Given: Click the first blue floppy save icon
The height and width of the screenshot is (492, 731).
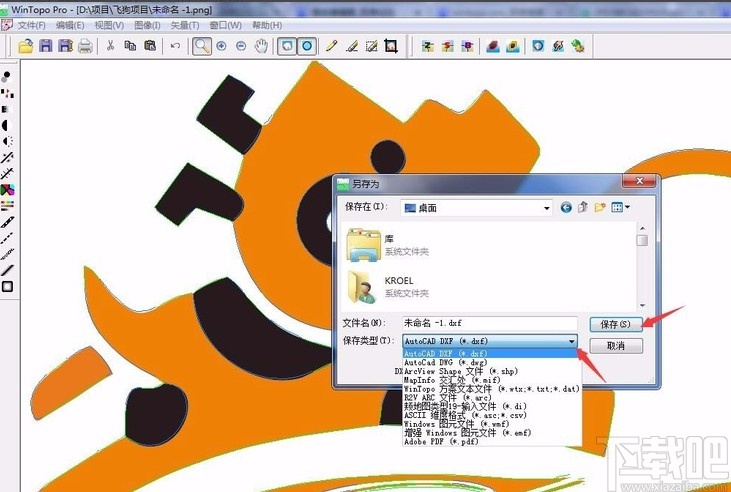Looking at the screenshot, I should pos(46,46).
